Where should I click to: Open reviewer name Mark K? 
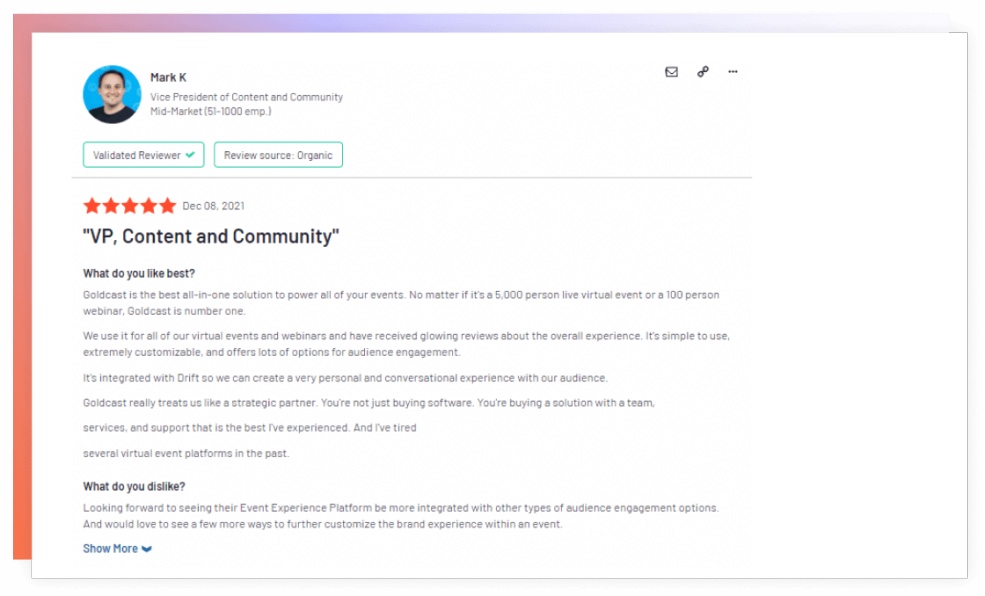pos(168,77)
